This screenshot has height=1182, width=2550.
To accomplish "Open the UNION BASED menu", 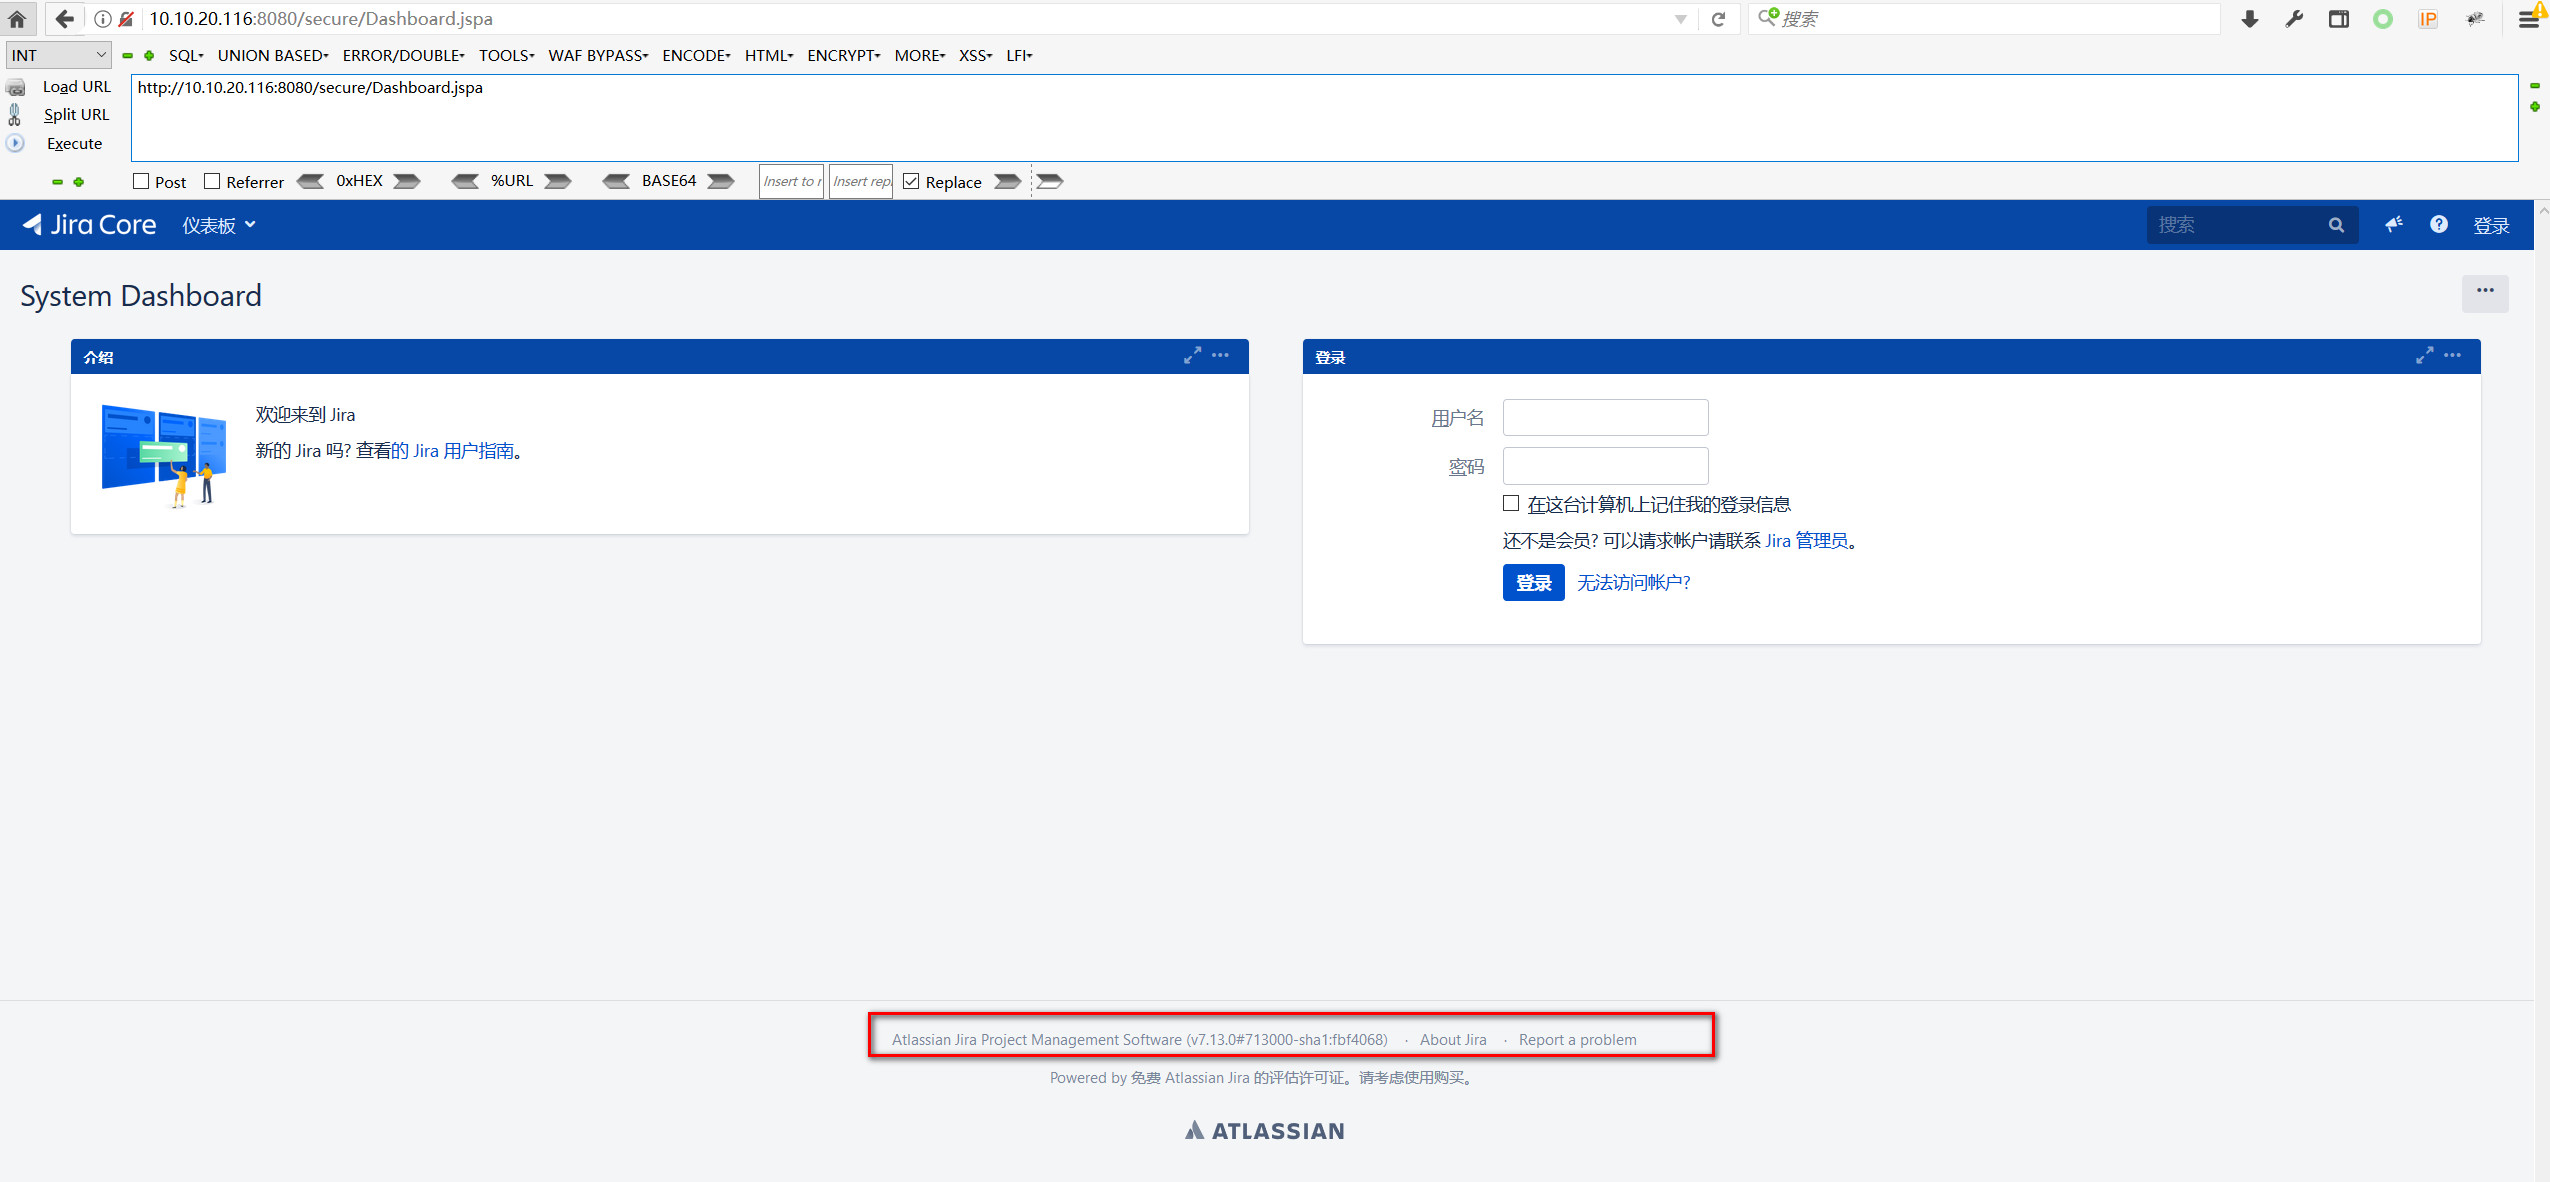I will 272,55.
